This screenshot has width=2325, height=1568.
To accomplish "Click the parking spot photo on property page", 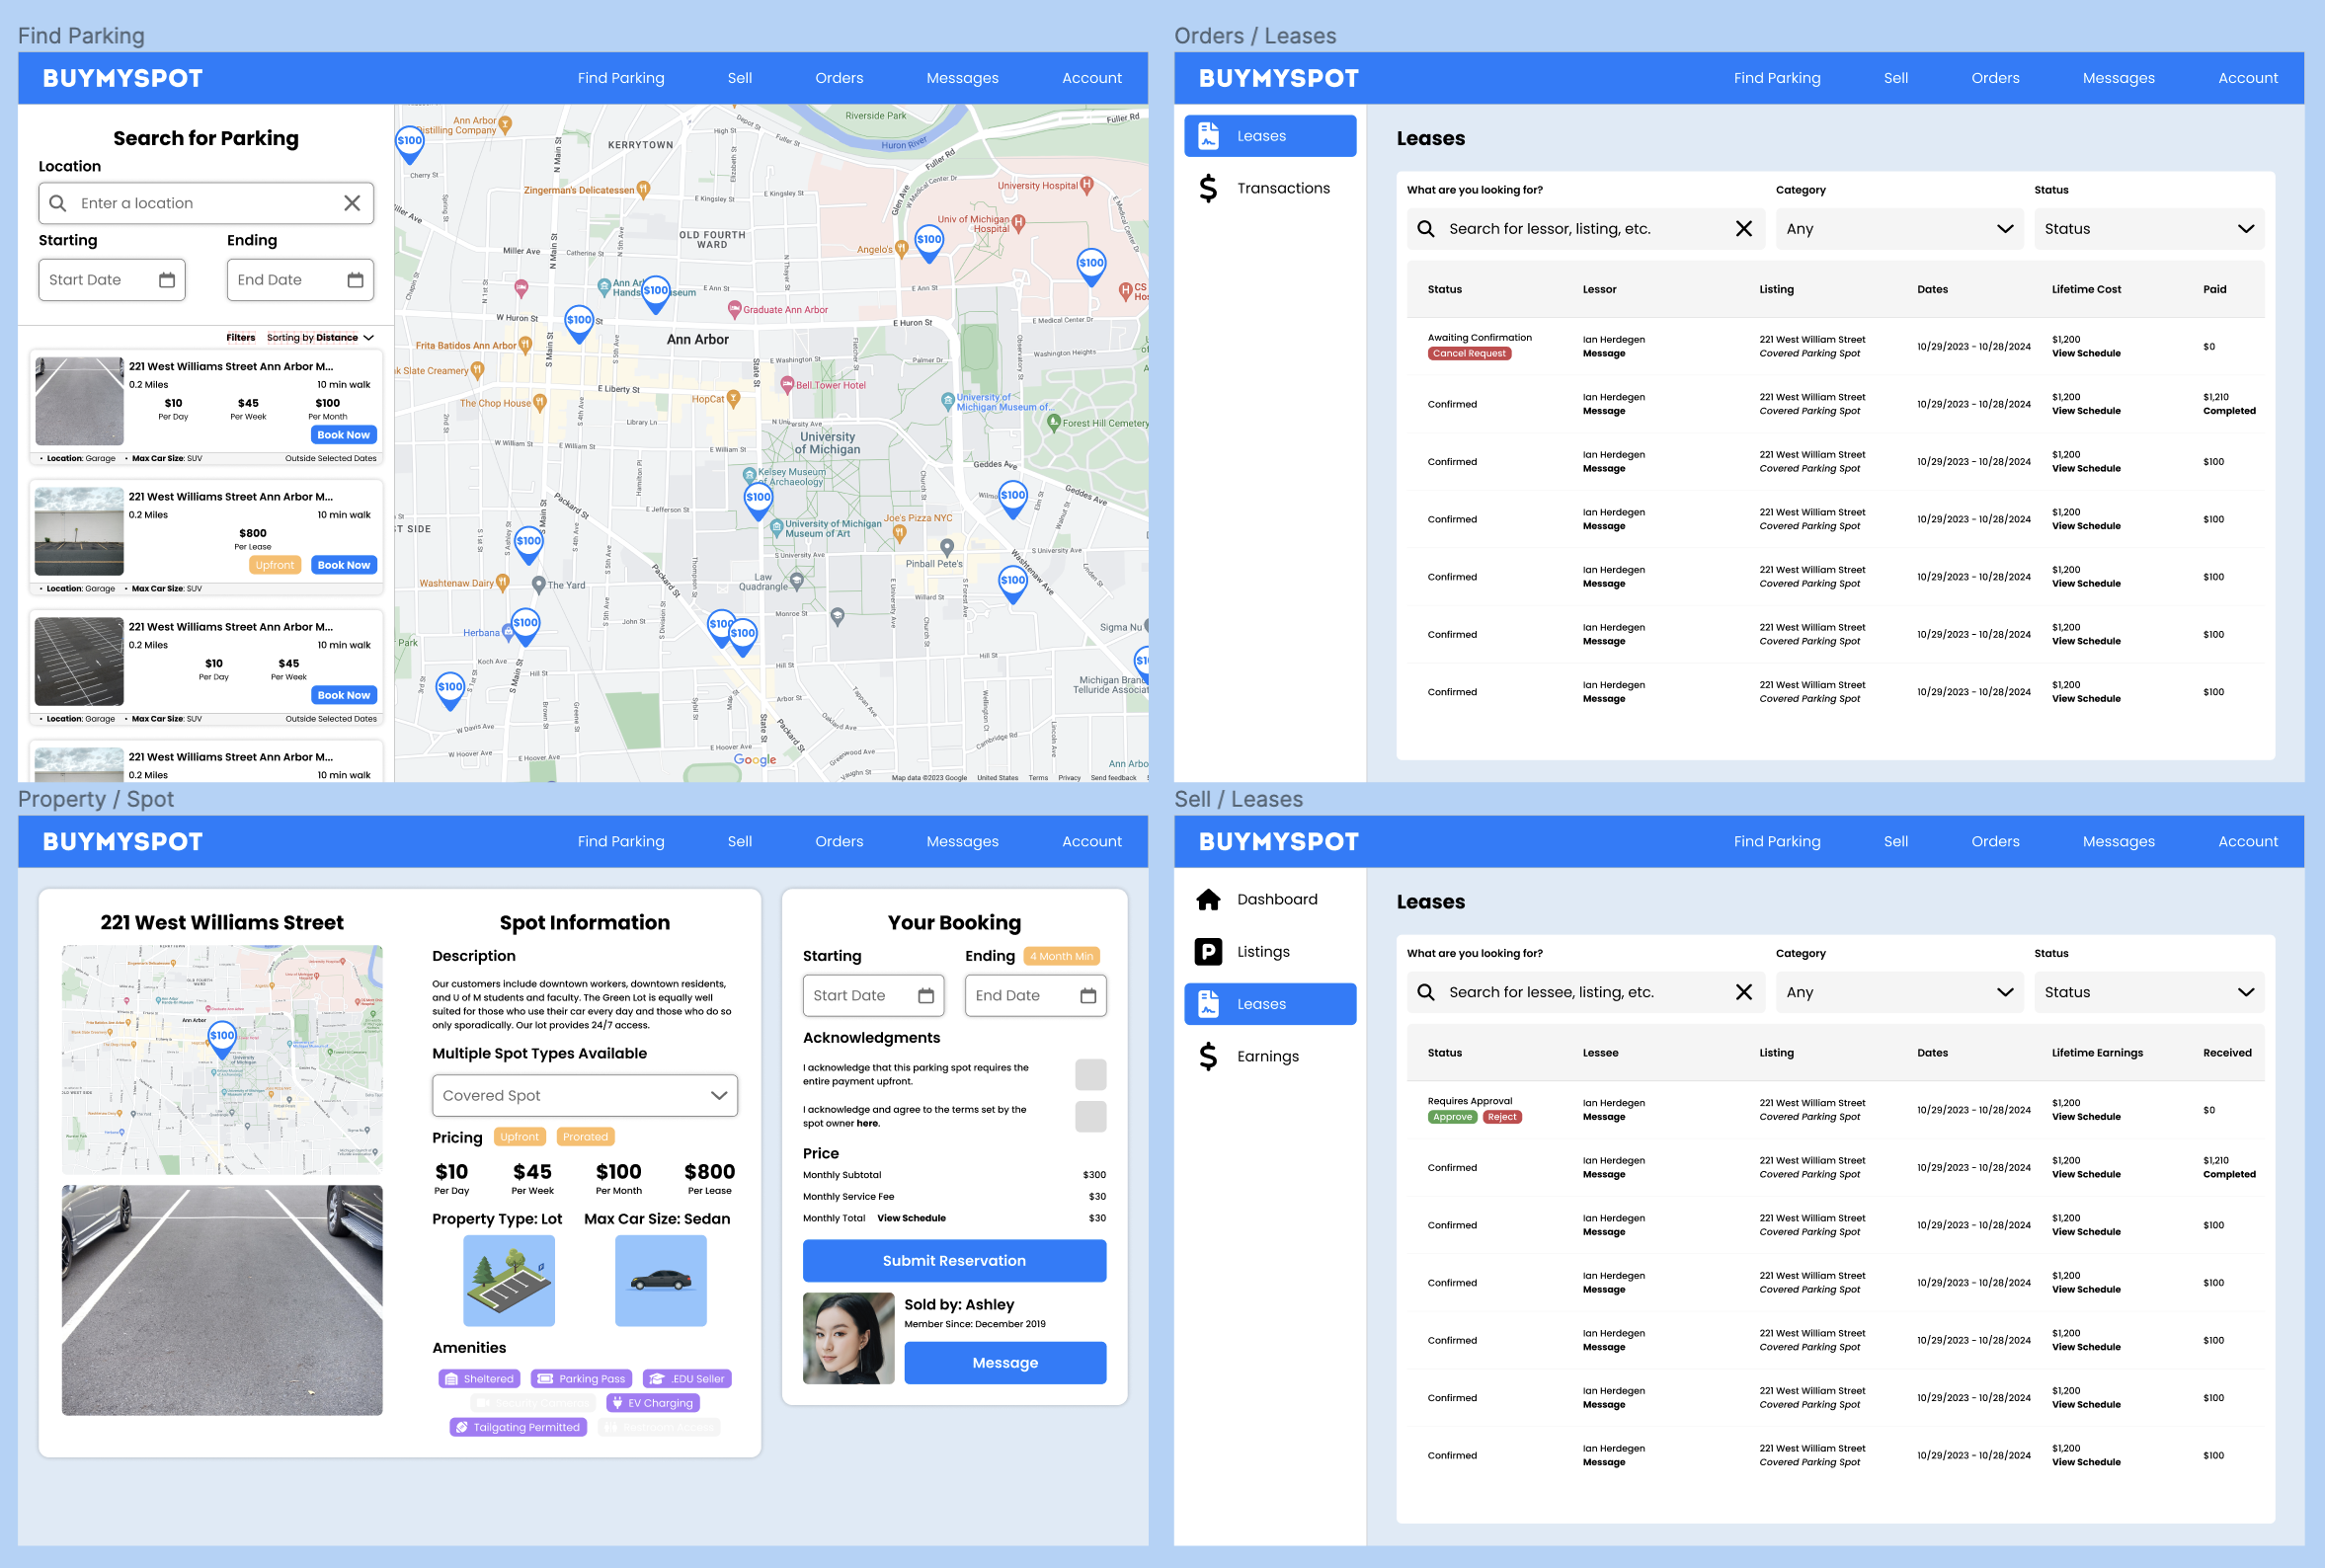I will click(x=222, y=1300).
